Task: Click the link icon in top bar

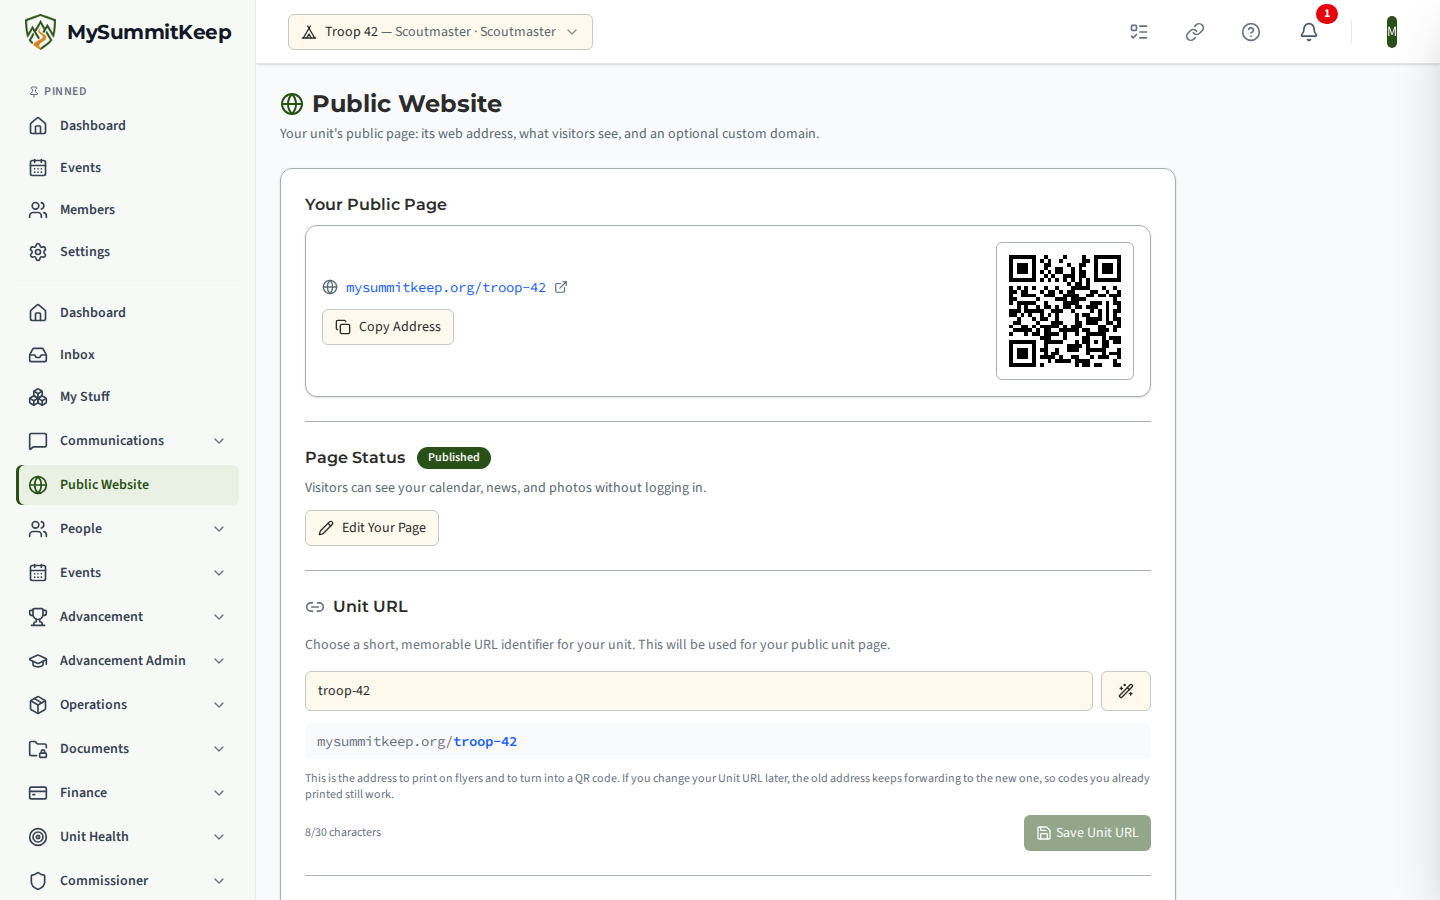Action: point(1195,32)
